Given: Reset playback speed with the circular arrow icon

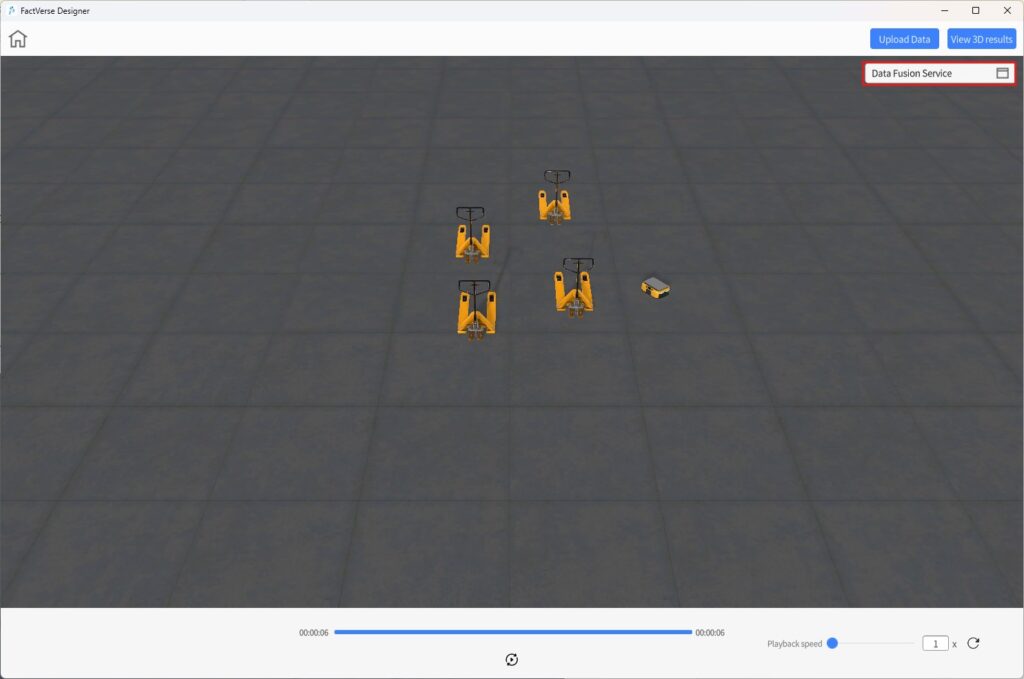Looking at the screenshot, I should point(973,643).
